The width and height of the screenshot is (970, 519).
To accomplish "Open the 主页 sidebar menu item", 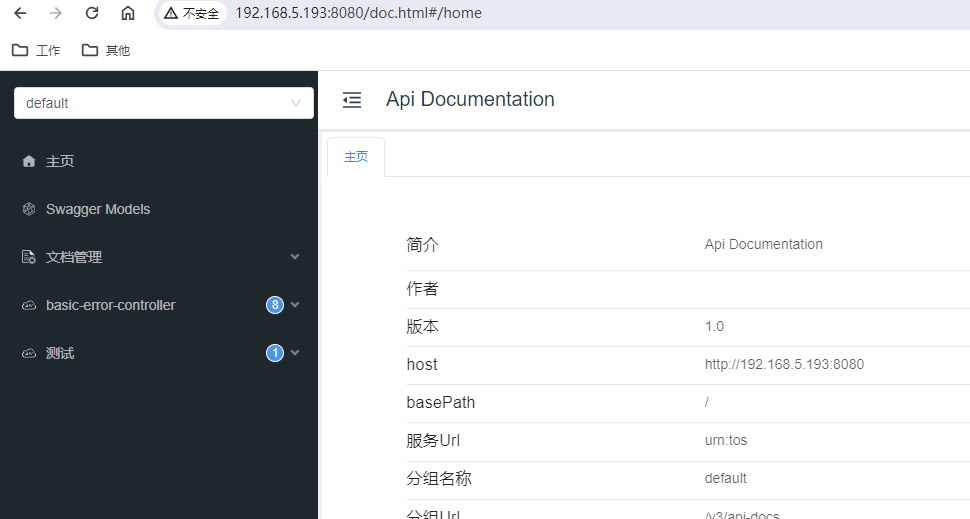I will point(159,161).
